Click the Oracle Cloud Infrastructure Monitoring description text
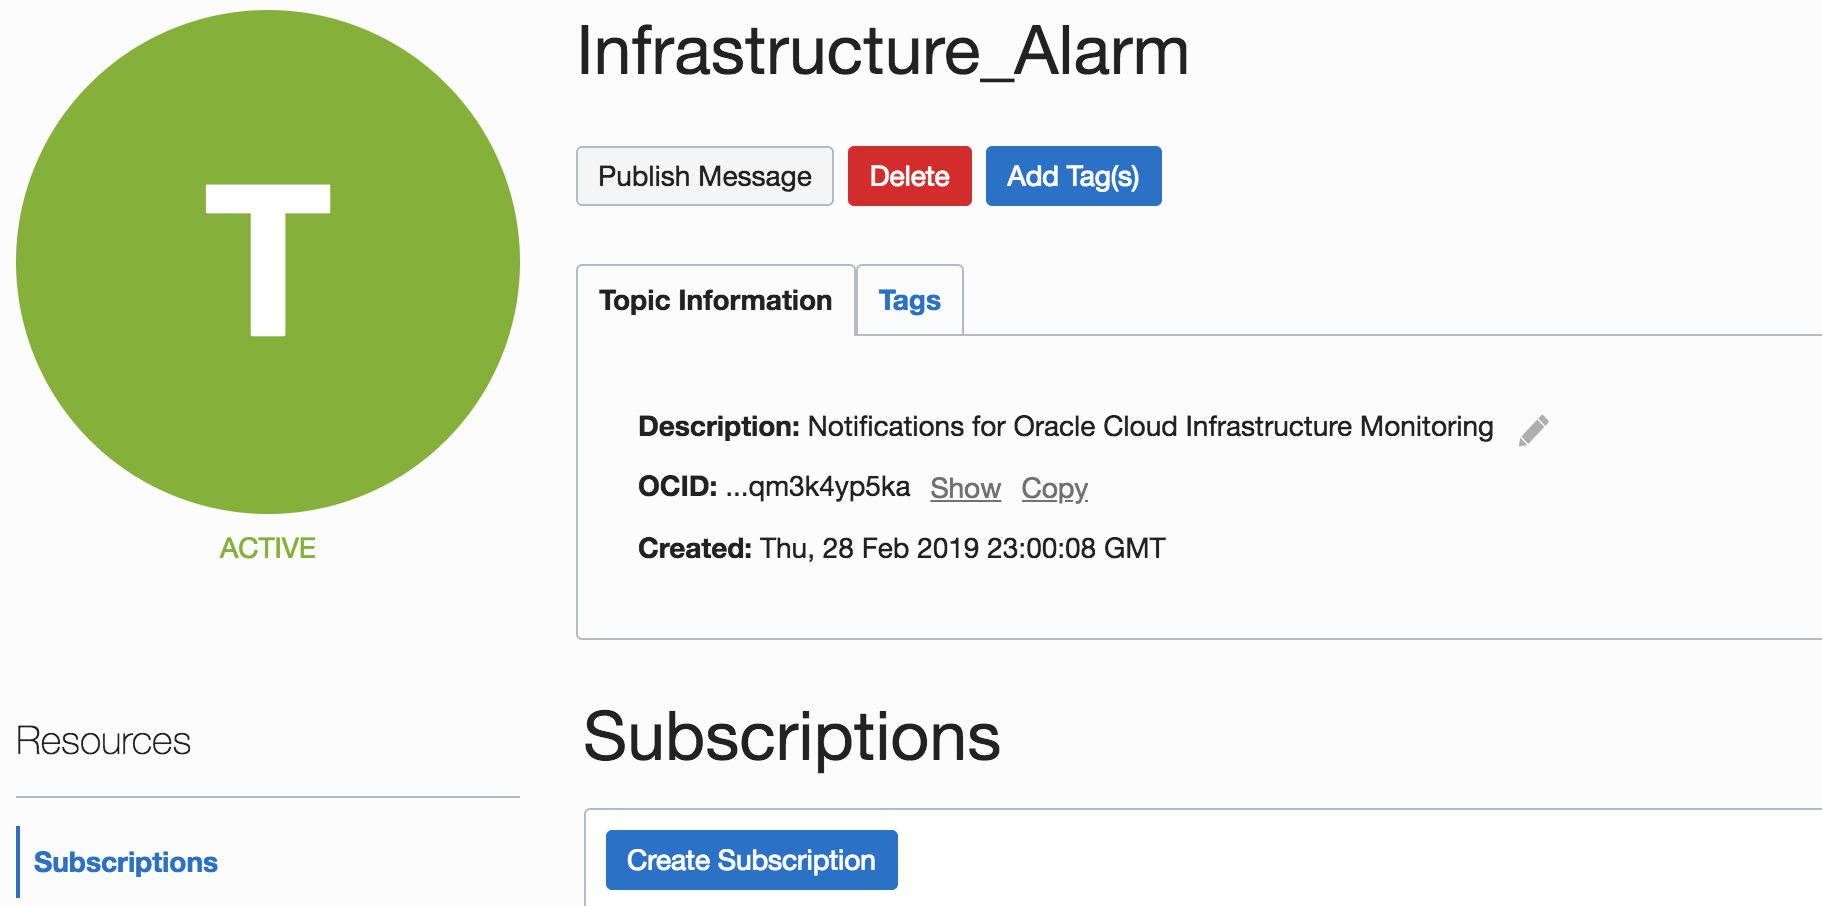The width and height of the screenshot is (1822, 906). coord(1150,427)
